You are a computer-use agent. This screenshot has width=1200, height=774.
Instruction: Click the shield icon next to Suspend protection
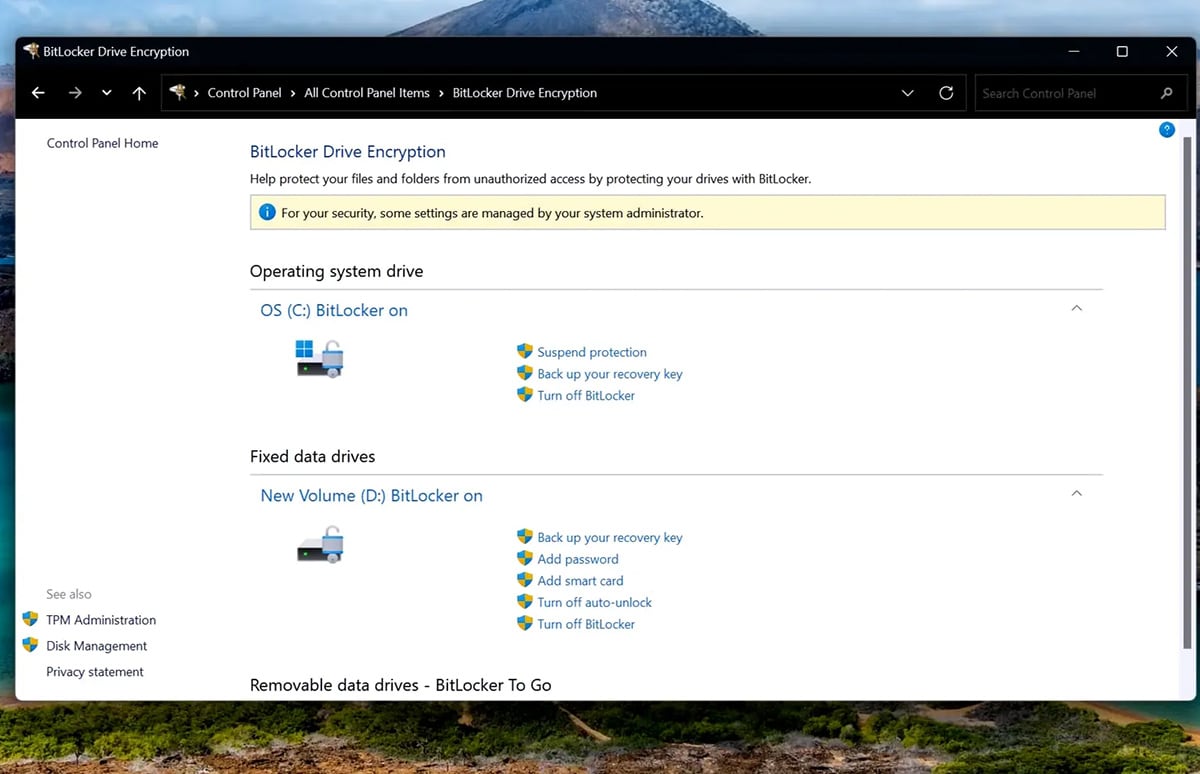click(525, 351)
